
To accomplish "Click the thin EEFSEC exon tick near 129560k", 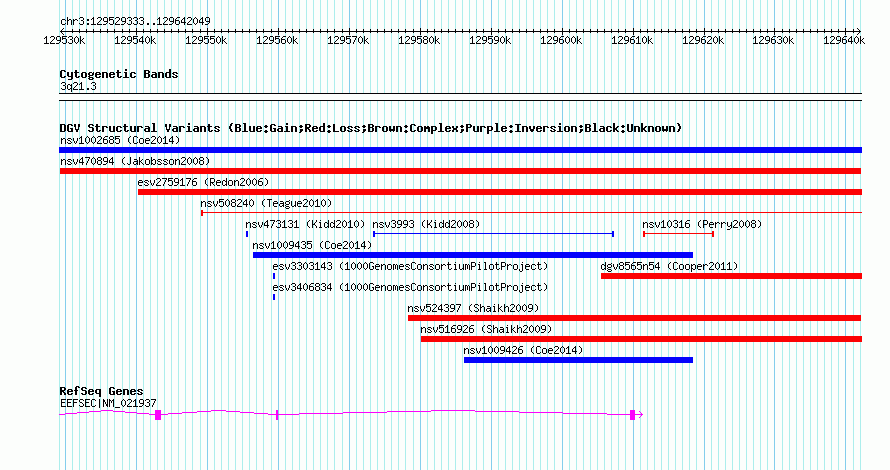I will [277, 415].
